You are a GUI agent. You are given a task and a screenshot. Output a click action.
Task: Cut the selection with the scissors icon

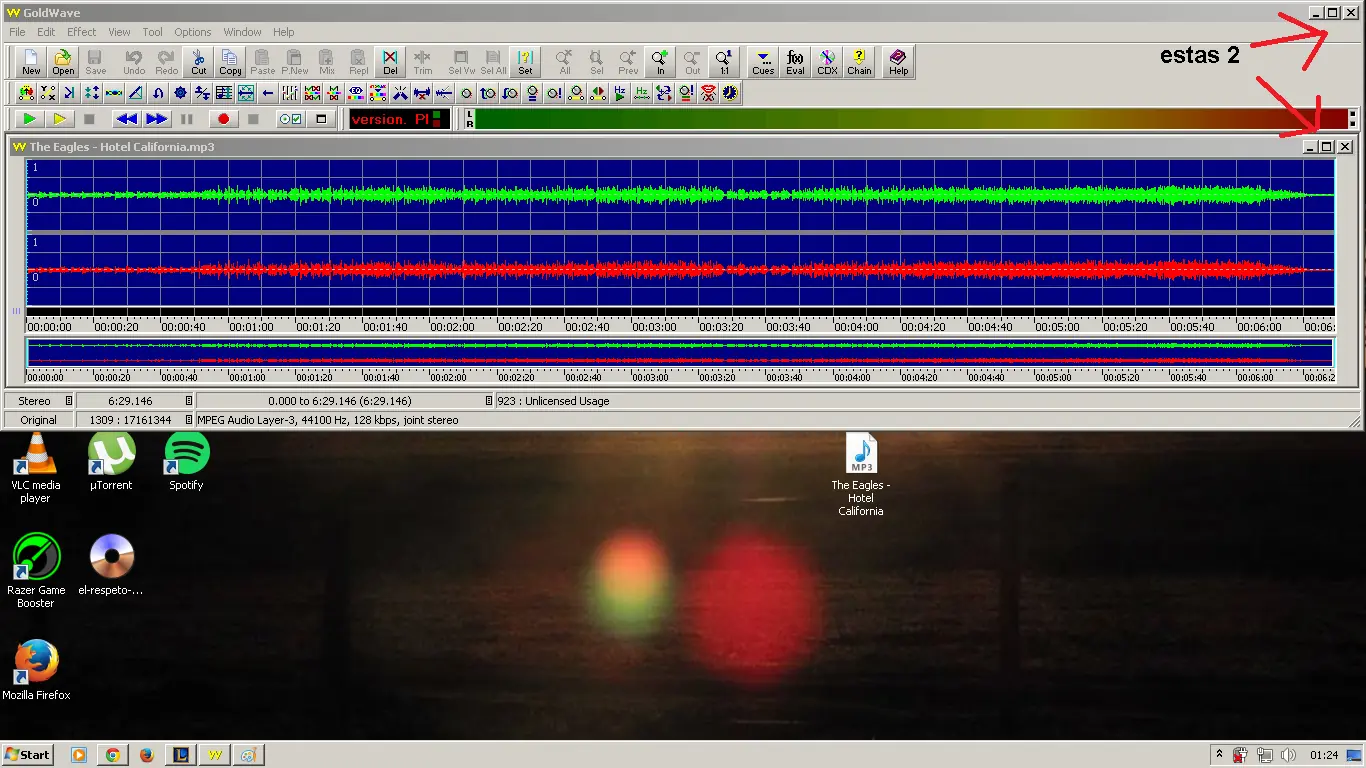pyautogui.click(x=199, y=62)
